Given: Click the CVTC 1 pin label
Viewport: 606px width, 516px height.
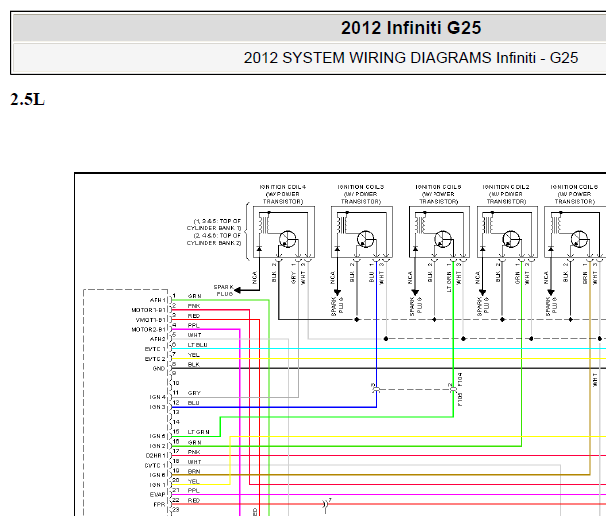Looking at the screenshot, I should click(x=155, y=466).
